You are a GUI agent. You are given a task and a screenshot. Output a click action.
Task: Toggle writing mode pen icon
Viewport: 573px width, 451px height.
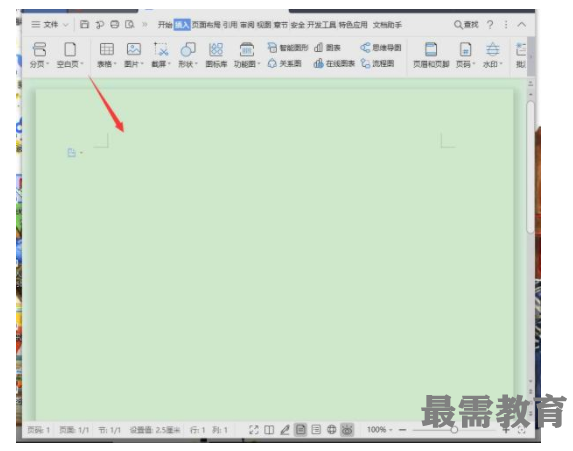pos(285,430)
